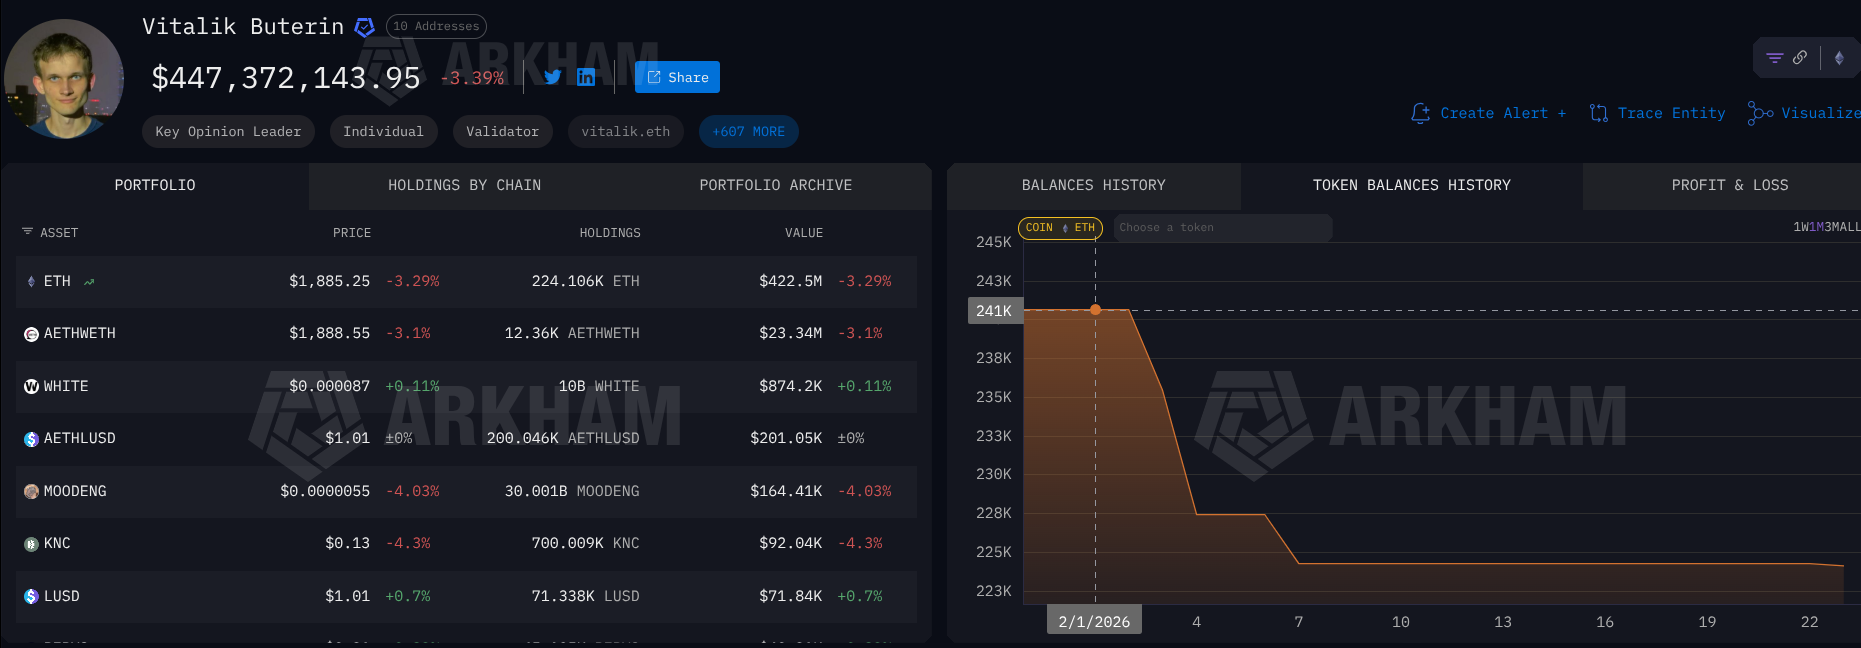Click the 700.009K KNC holdings
The height and width of the screenshot is (648, 1861).
tap(585, 544)
